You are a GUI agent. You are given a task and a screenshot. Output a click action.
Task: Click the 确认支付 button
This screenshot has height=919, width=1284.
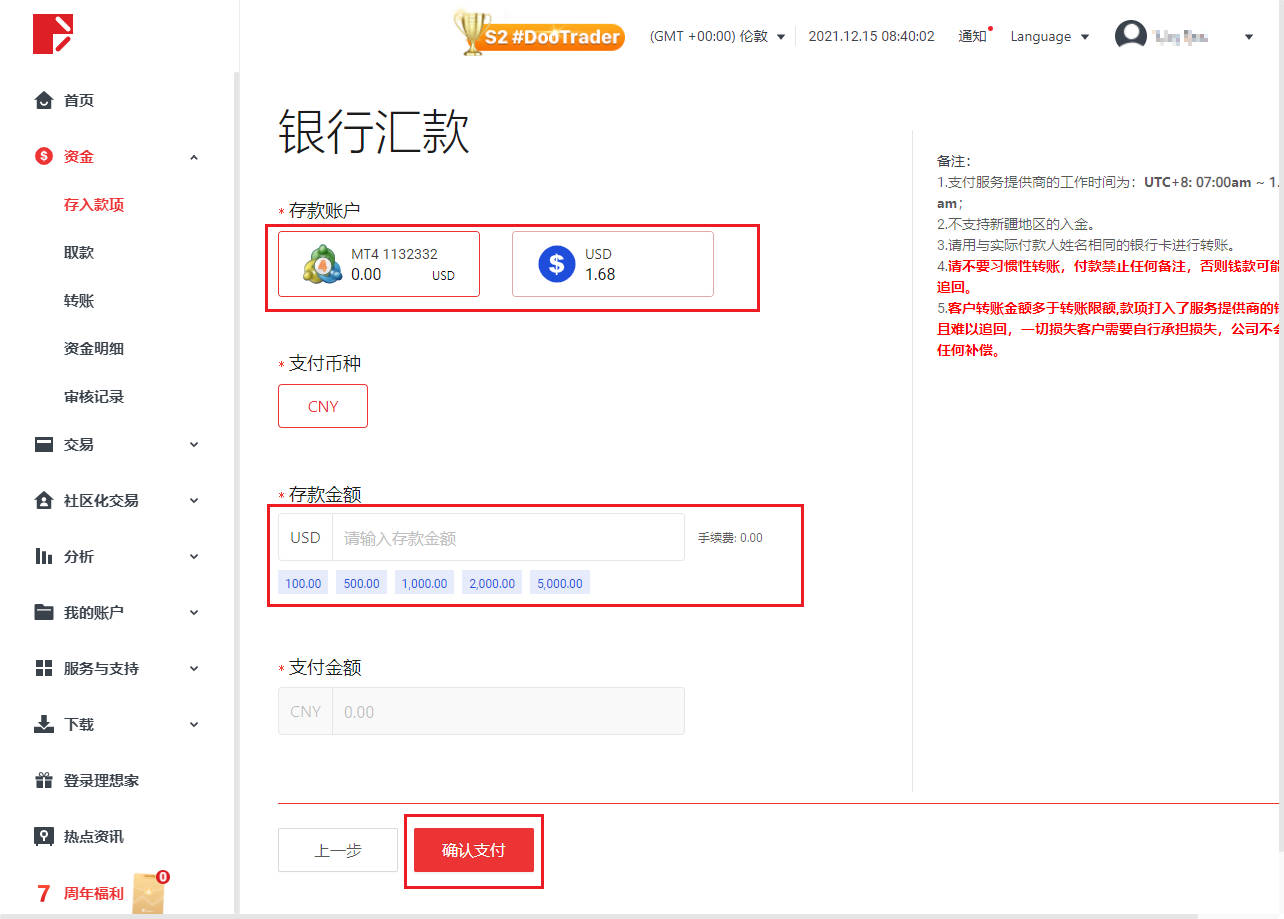coord(473,850)
